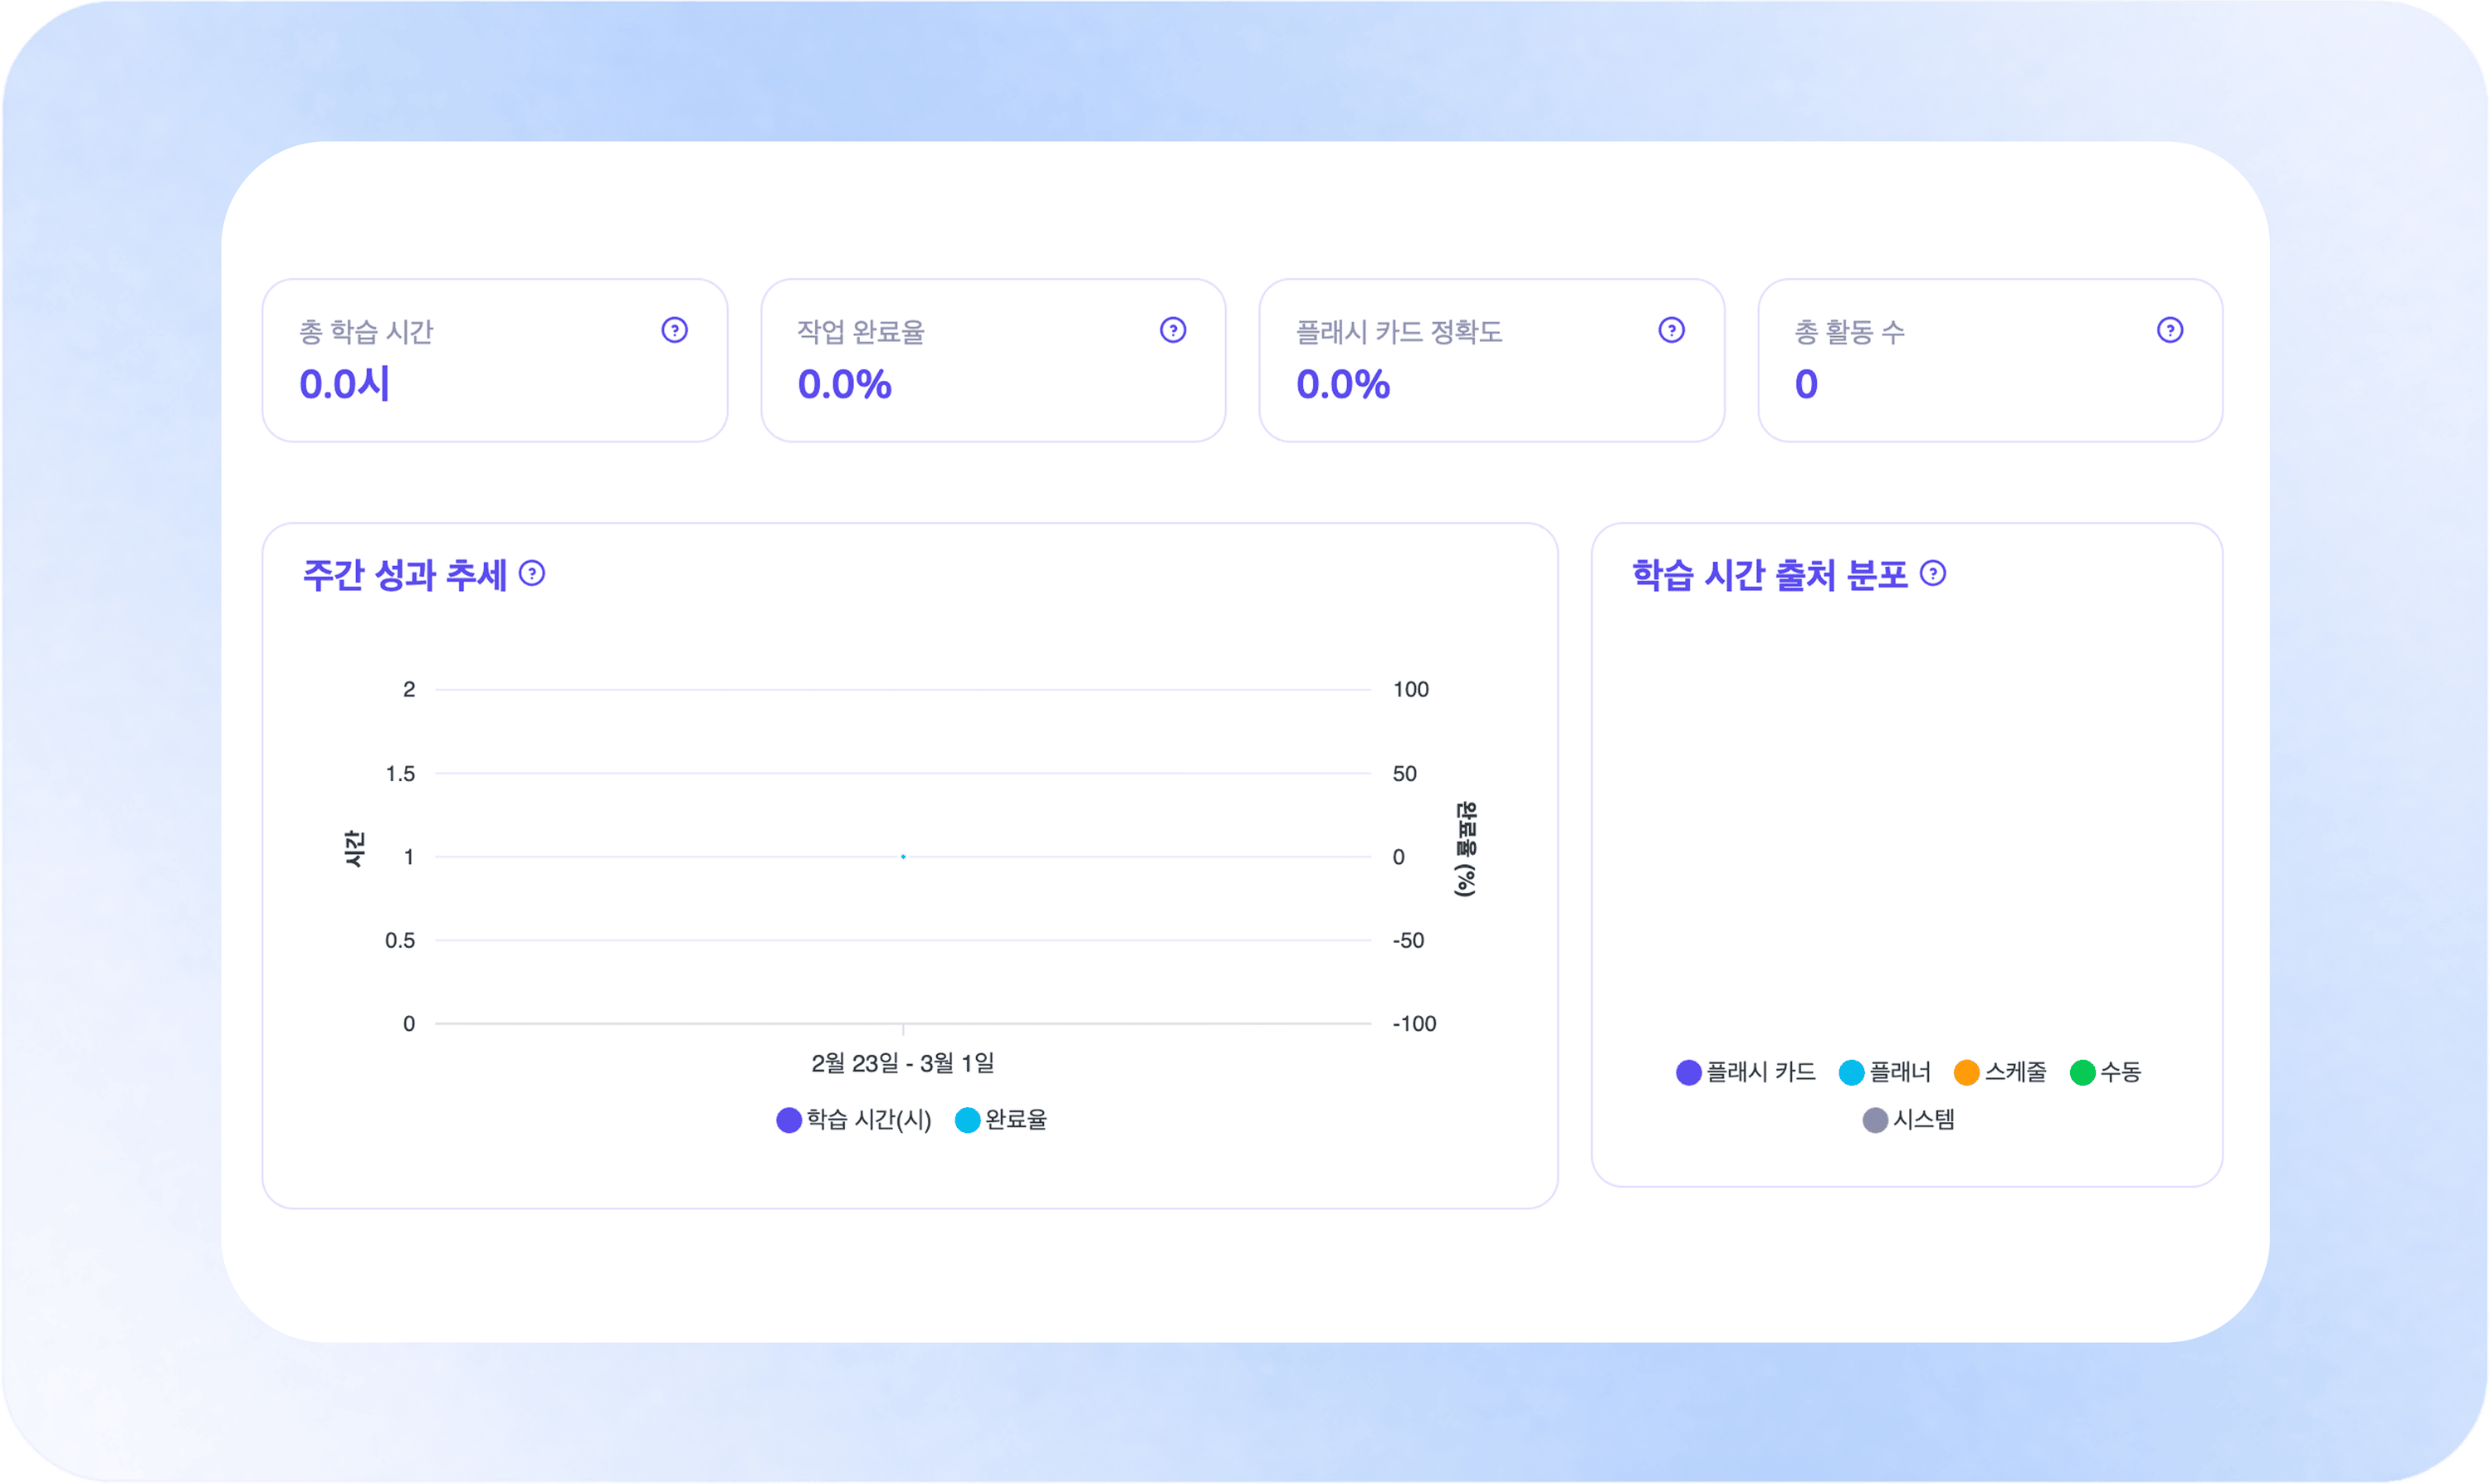The height and width of the screenshot is (1484, 2490).
Task: Click the green 수동 color dot
Action: tap(2082, 1072)
